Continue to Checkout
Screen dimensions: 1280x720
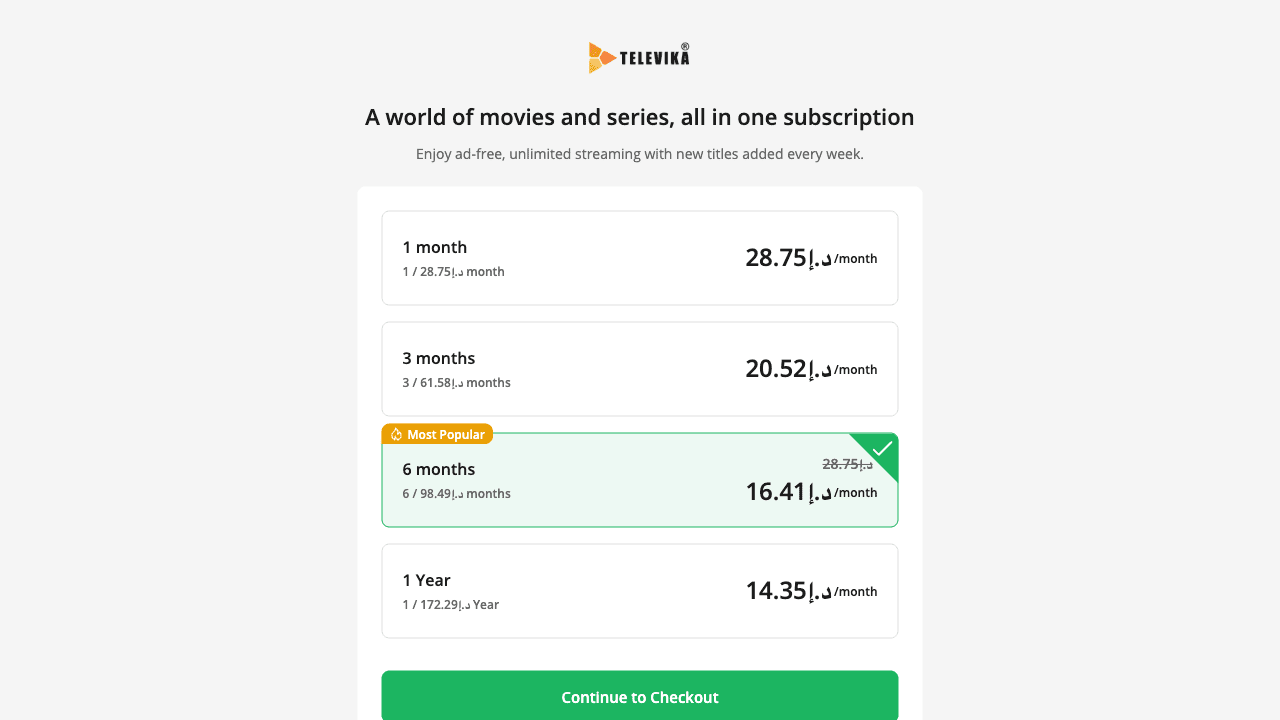coord(640,697)
